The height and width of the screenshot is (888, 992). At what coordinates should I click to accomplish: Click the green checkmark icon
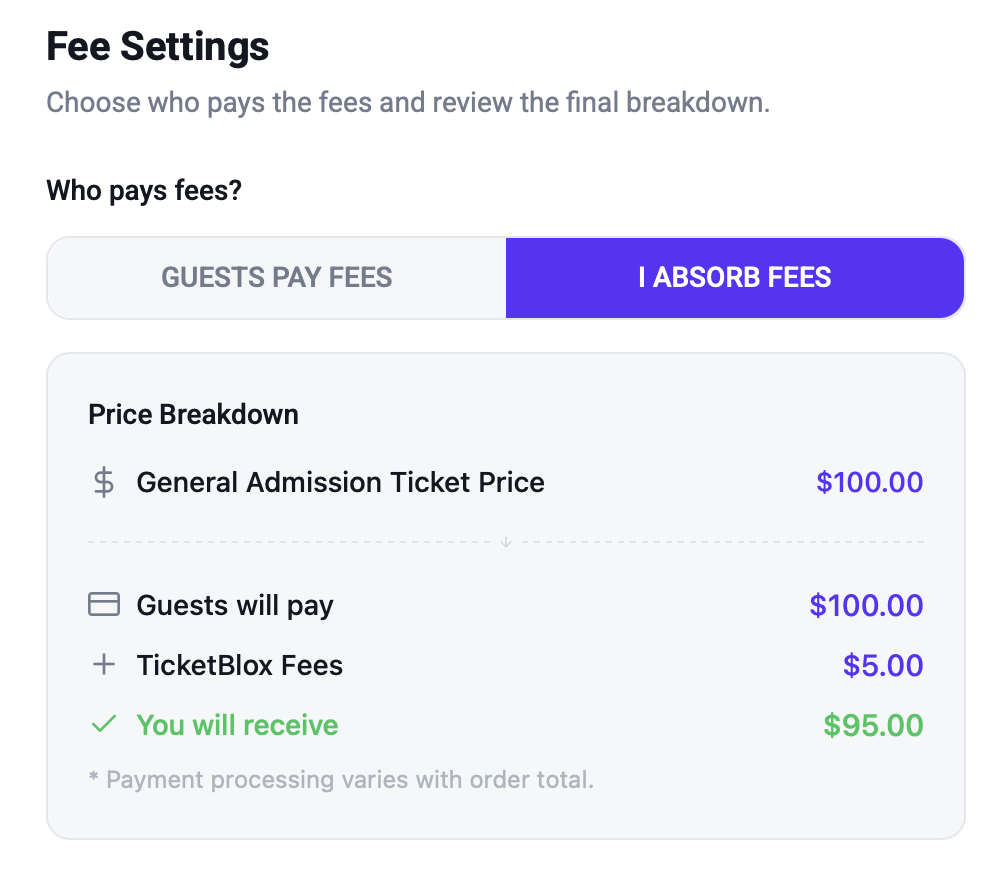(104, 724)
